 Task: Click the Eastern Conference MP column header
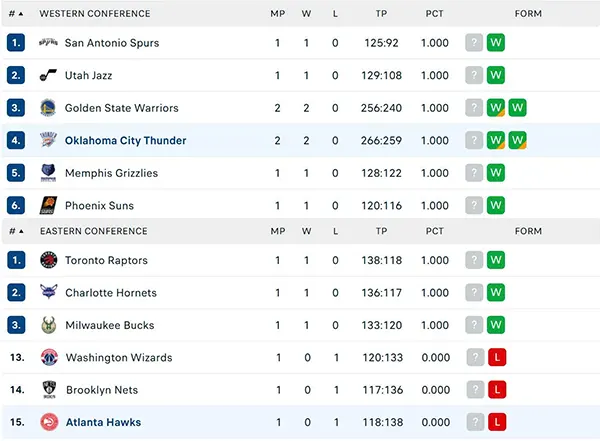tap(277, 231)
